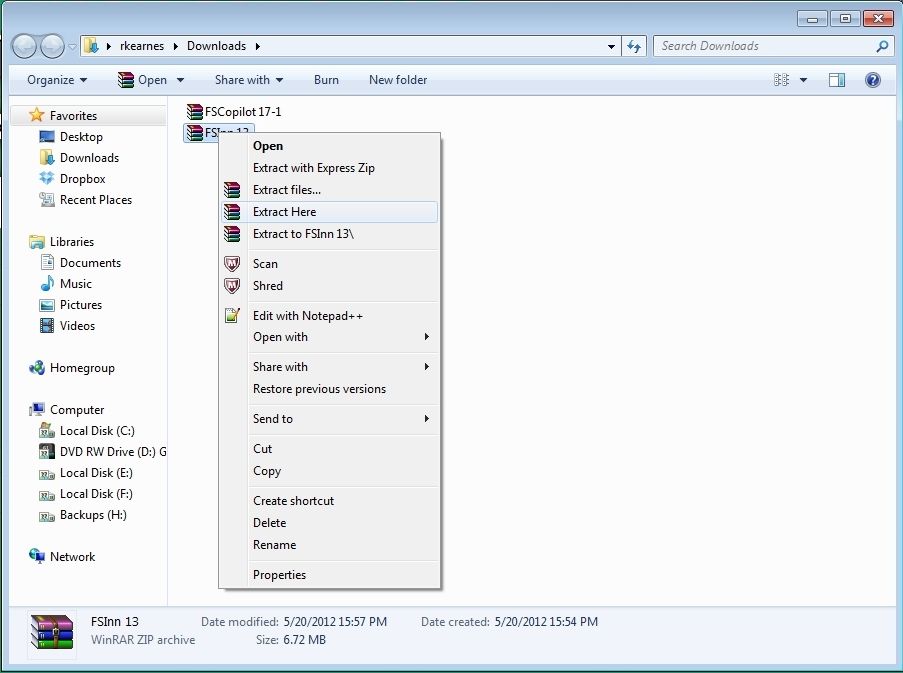Click the refresh arrows icon by the address bar
Screen dimensions: 903x673
[x=634, y=46]
